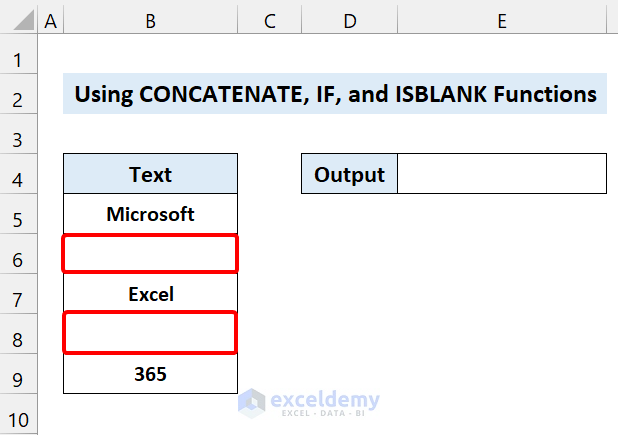Select column C header

click(x=269, y=20)
